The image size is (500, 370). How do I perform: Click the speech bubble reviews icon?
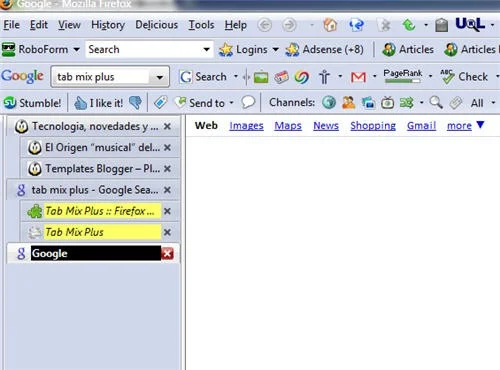pyautogui.click(x=248, y=102)
